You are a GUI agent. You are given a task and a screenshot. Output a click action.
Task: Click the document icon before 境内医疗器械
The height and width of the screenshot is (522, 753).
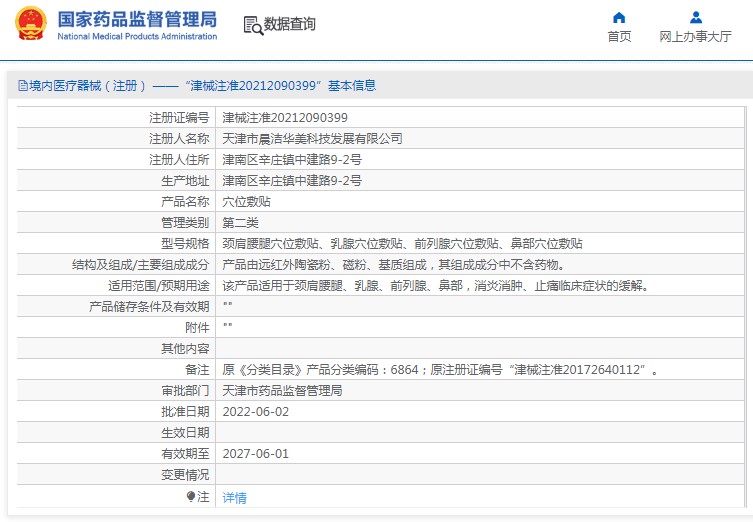click(x=23, y=85)
